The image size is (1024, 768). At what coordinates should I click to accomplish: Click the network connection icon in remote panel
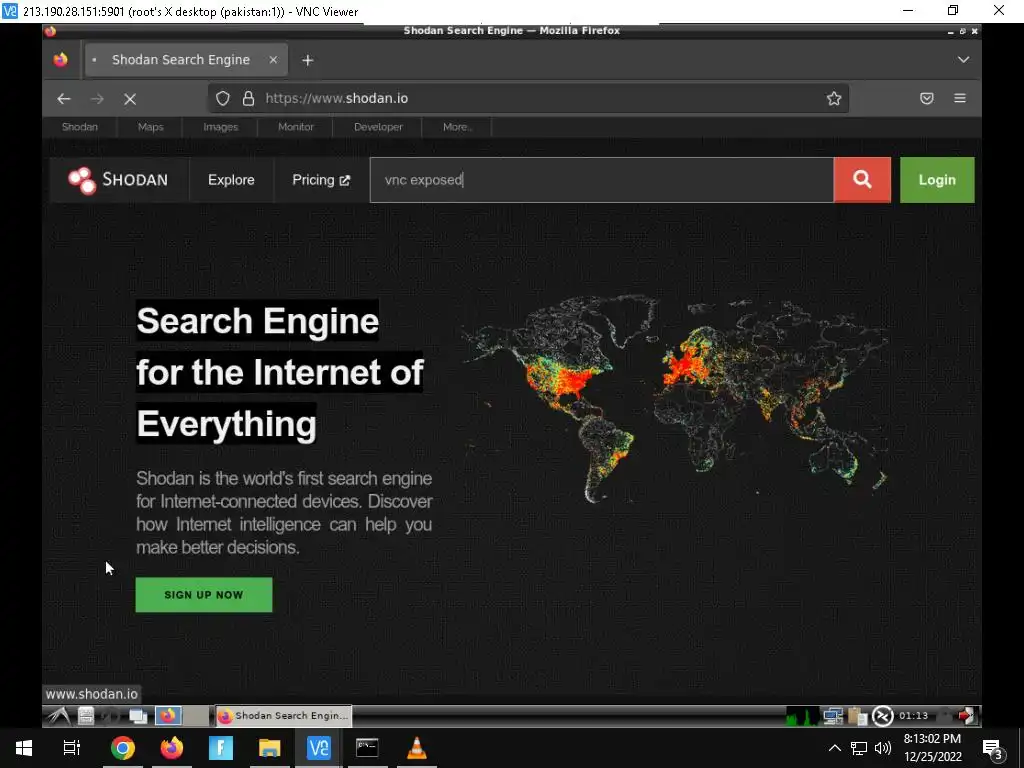point(833,716)
